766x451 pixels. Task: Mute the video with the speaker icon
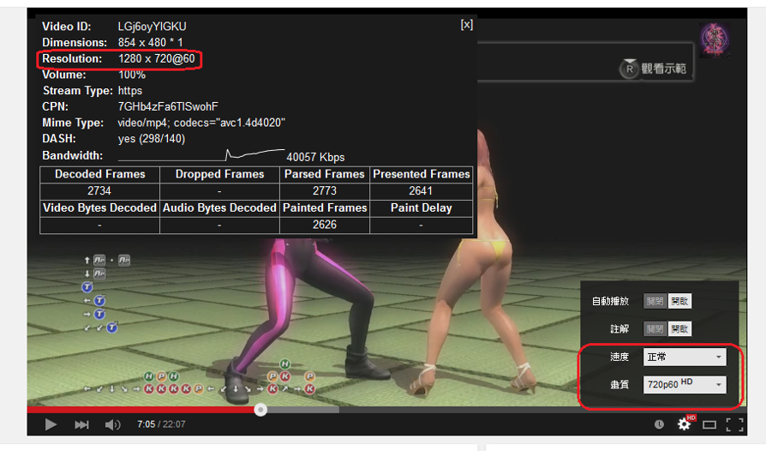point(112,425)
